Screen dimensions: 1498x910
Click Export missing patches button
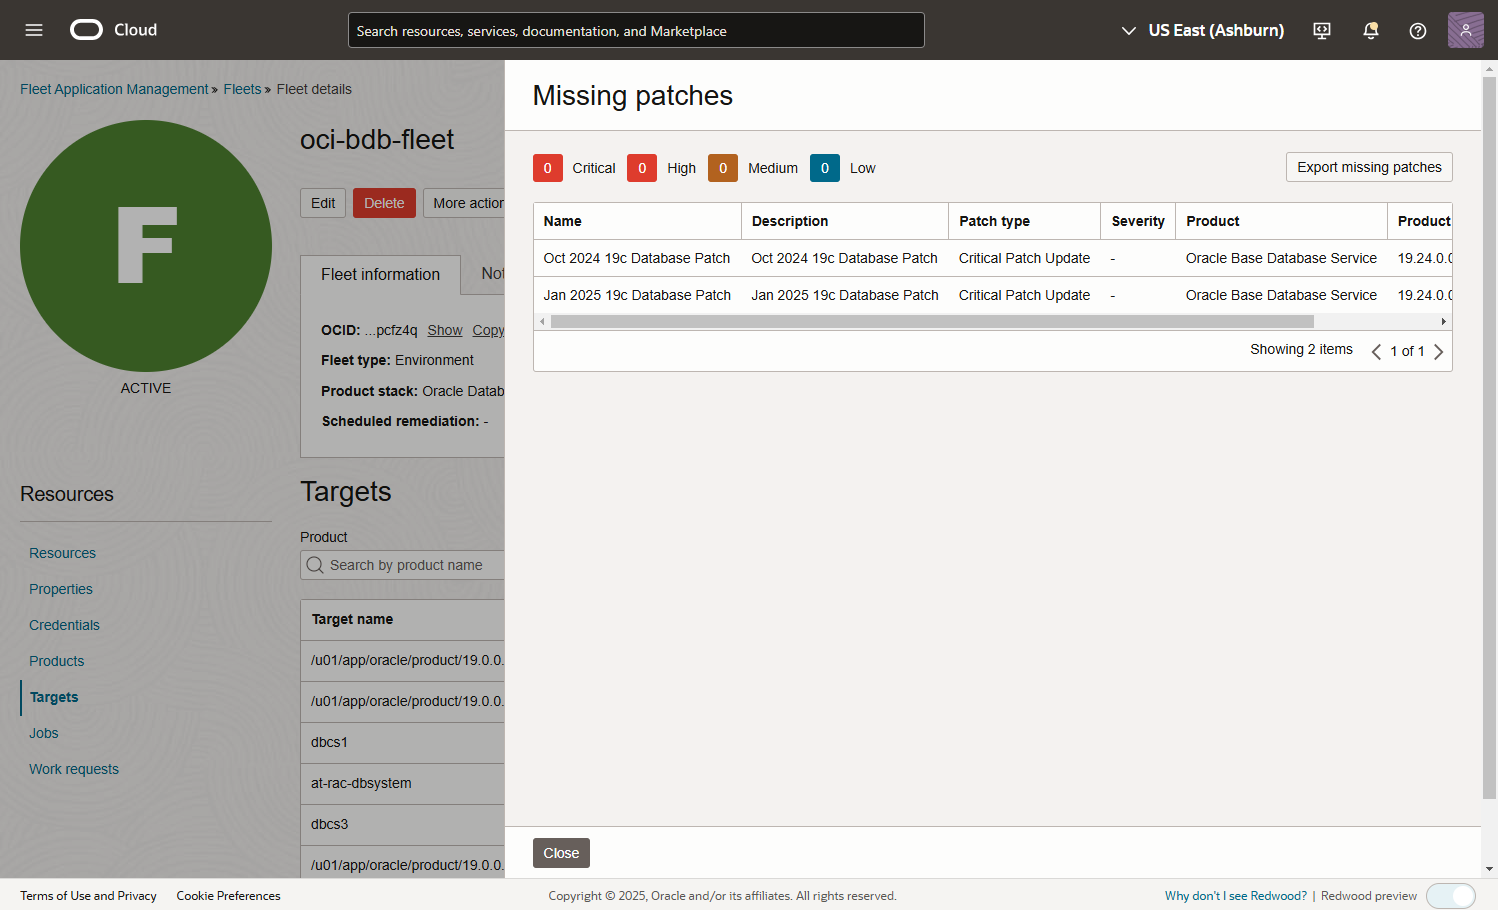(x=1369, y=167)
